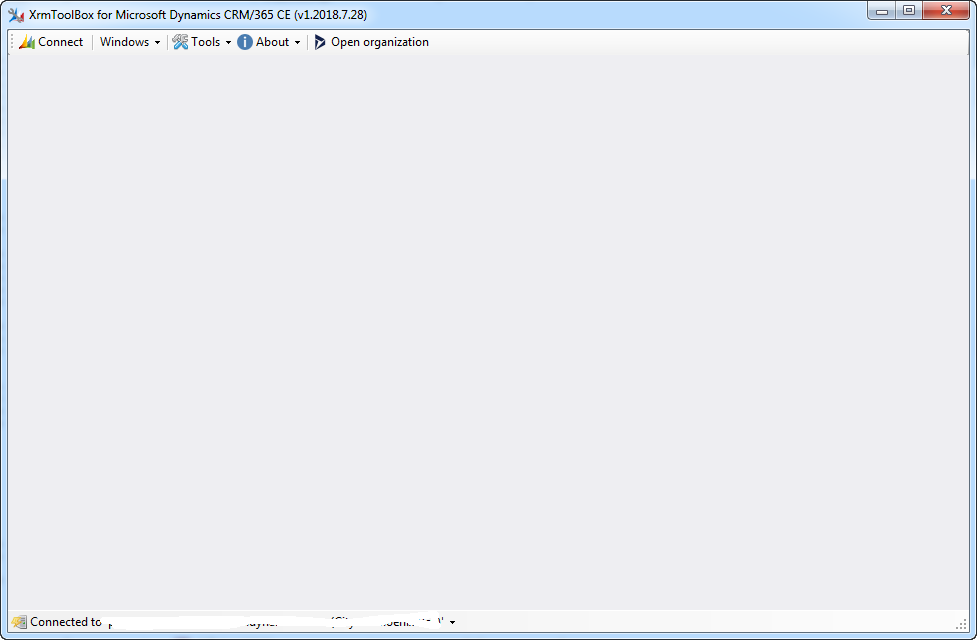Open the About menu
Viewport: 977px width, 640px height.
coord(269,42)
